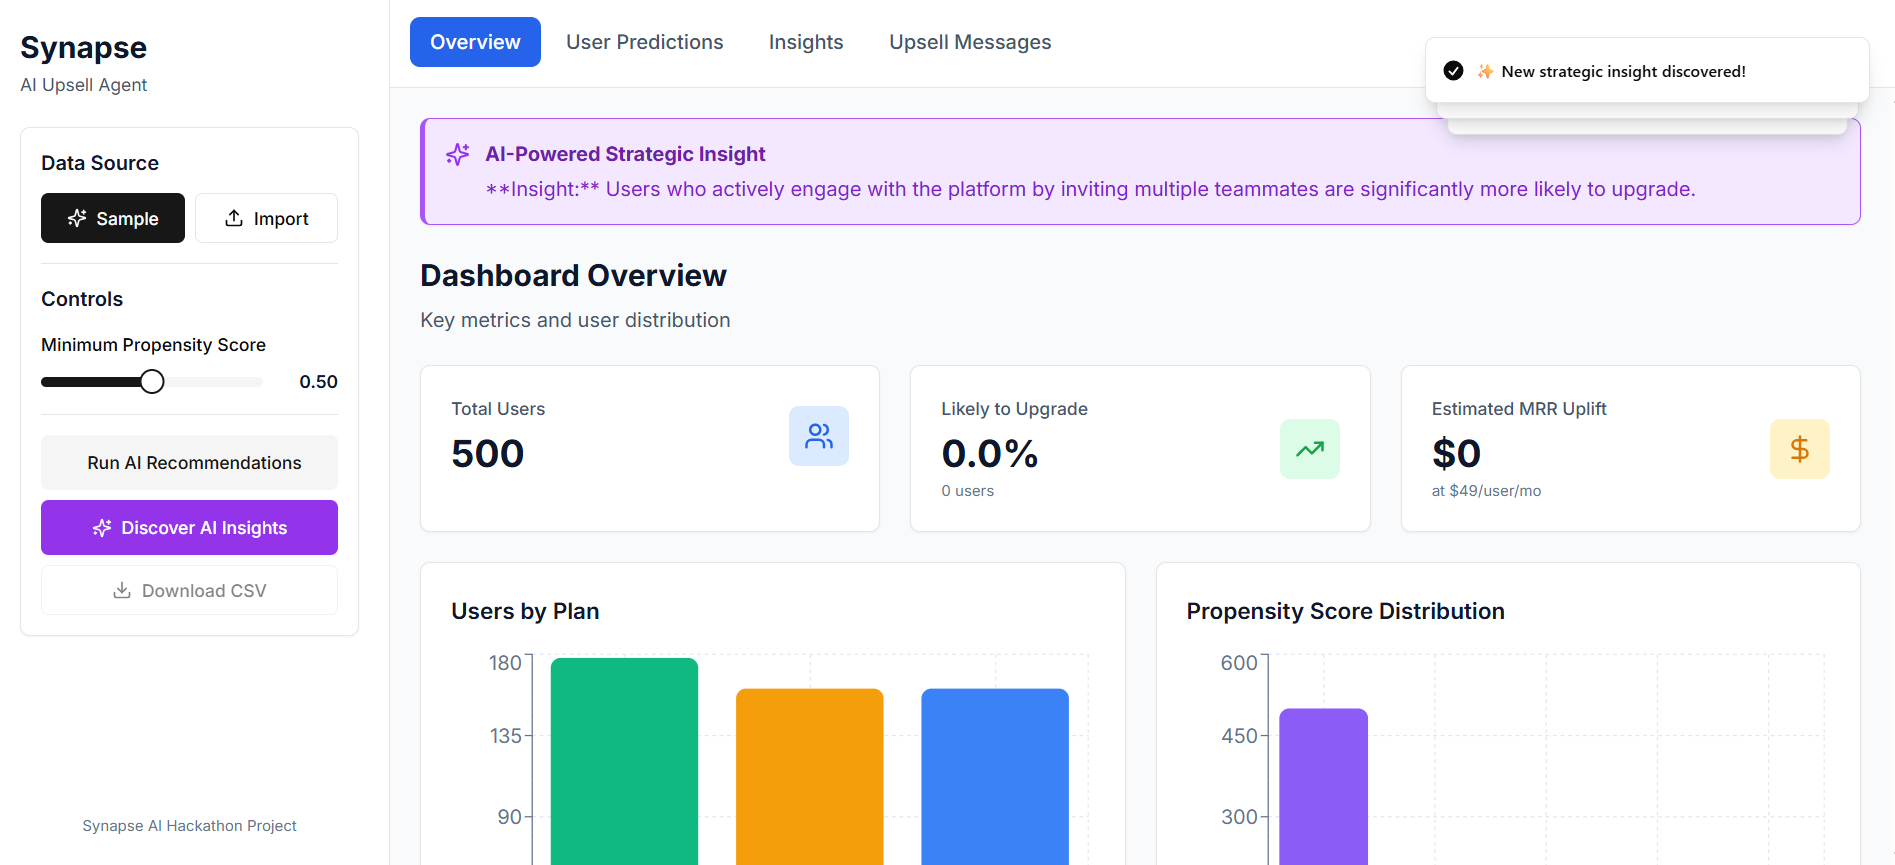Select the Upsell Messages tab

tap(969, 41)
